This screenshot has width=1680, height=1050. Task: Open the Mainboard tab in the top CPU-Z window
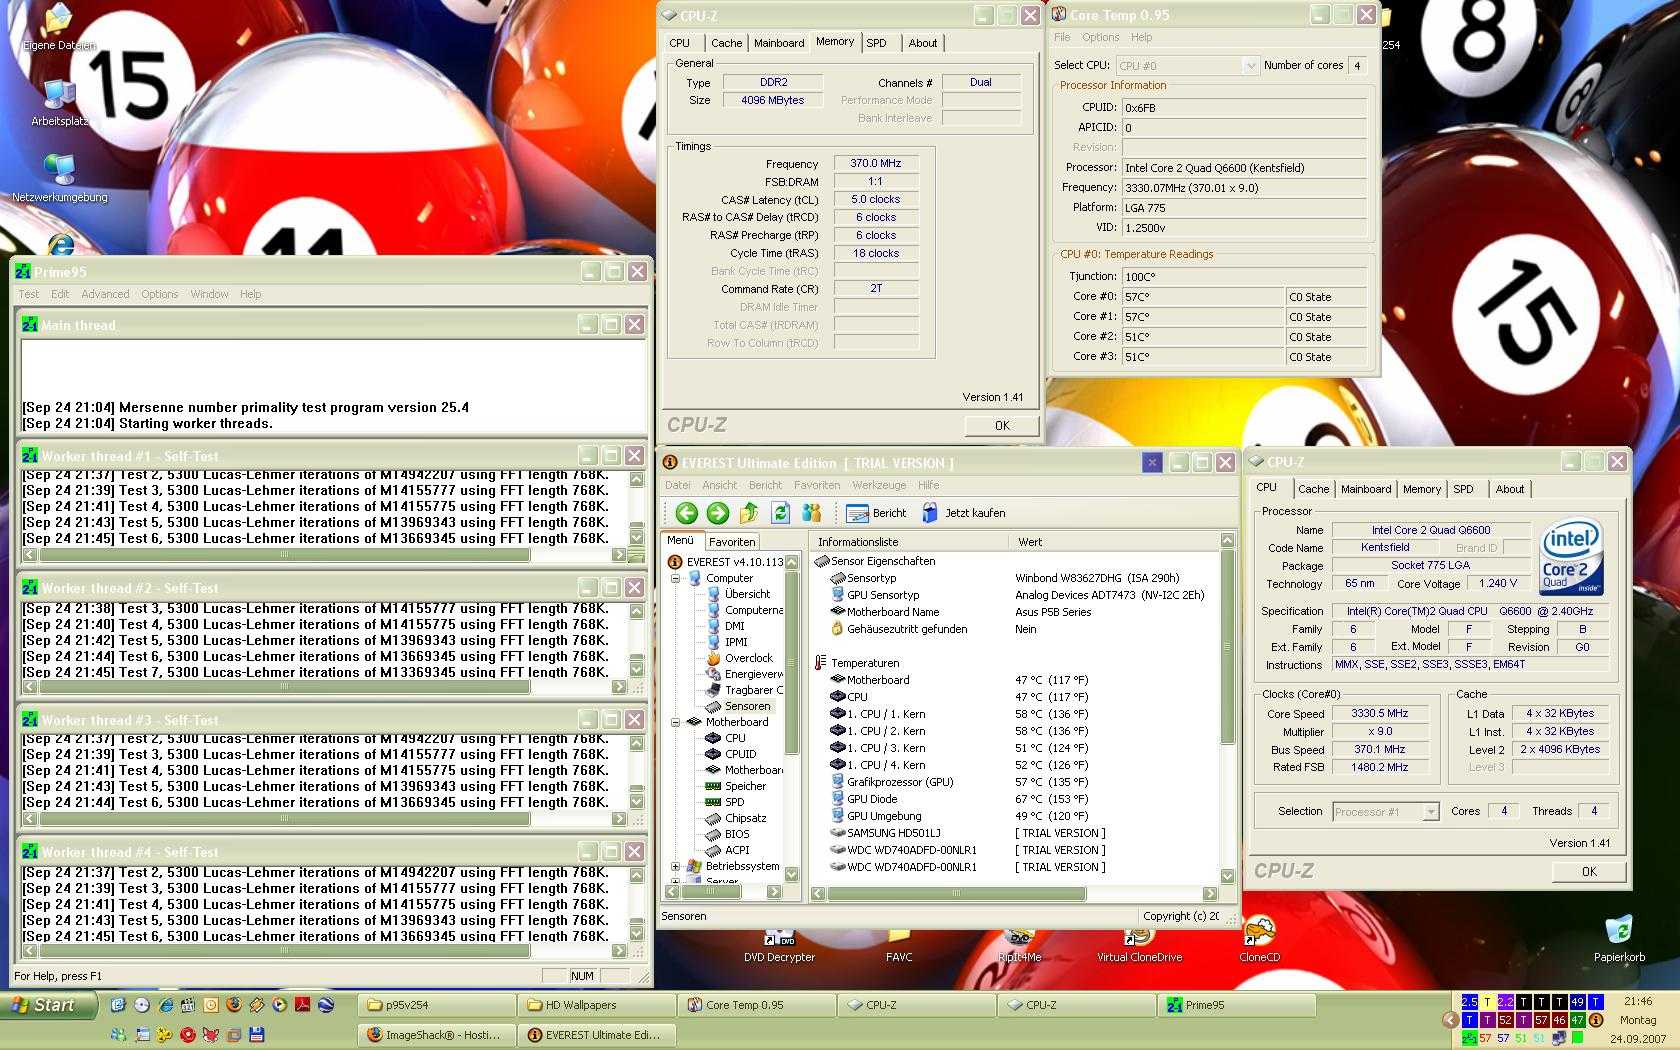(779, 43)
